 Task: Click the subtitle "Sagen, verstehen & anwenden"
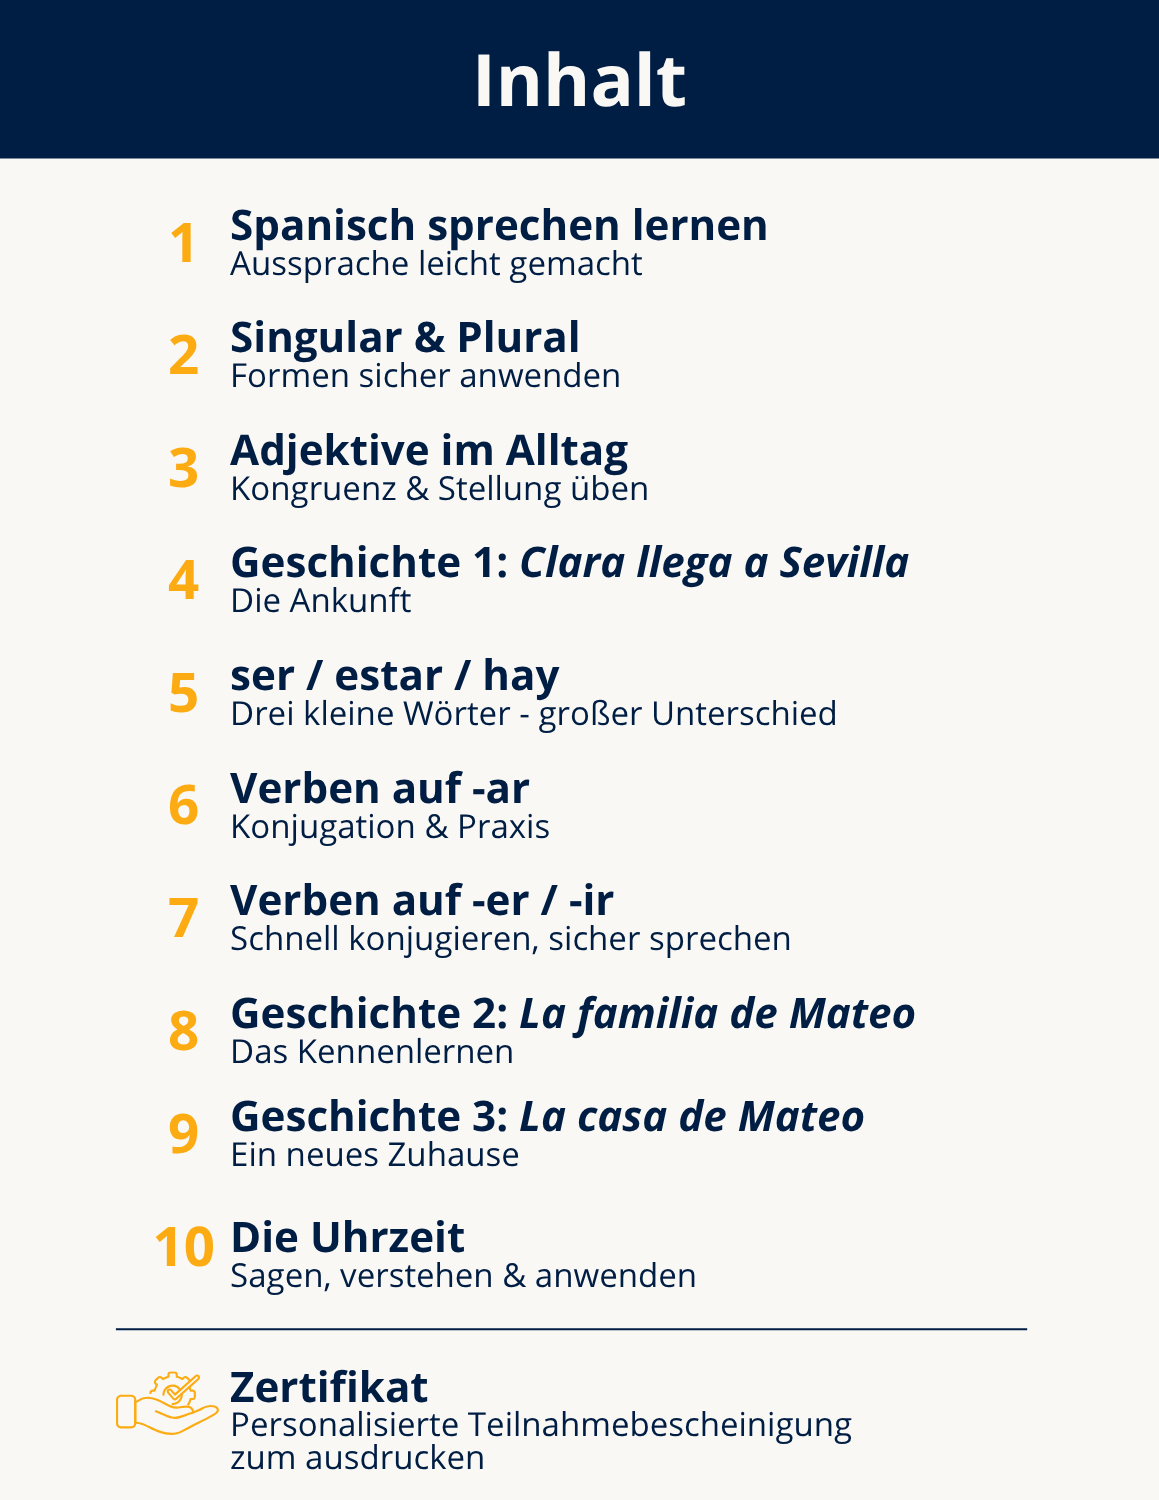click(x=462, y=1277)
